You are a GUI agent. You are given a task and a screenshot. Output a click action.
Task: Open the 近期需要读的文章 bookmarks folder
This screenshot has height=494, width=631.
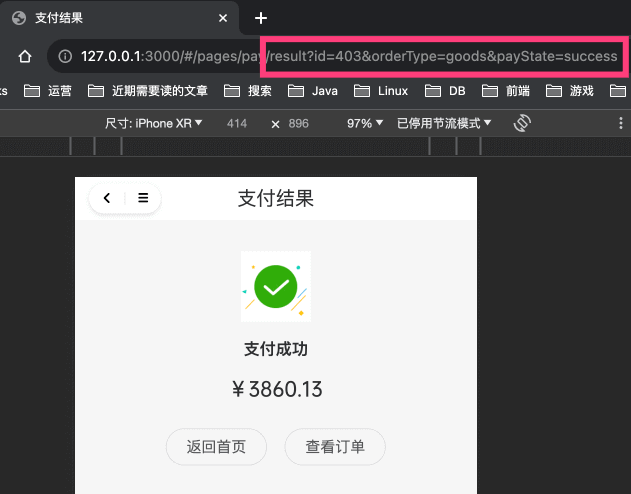[x=147, y=91]
